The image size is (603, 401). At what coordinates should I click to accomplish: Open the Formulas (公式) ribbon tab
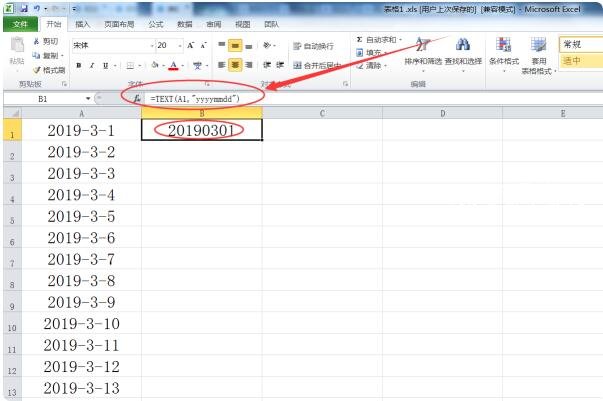coord(155,23)
